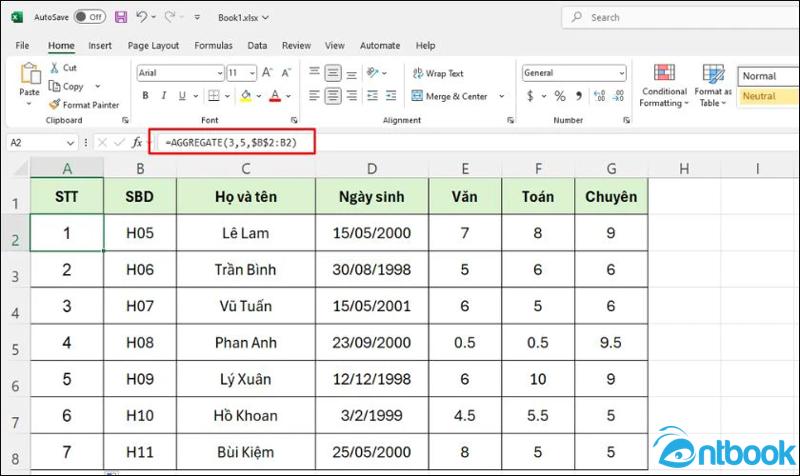Expand Paste options arrow
This screenshot has height=476, width=800.
click(29, 104)
